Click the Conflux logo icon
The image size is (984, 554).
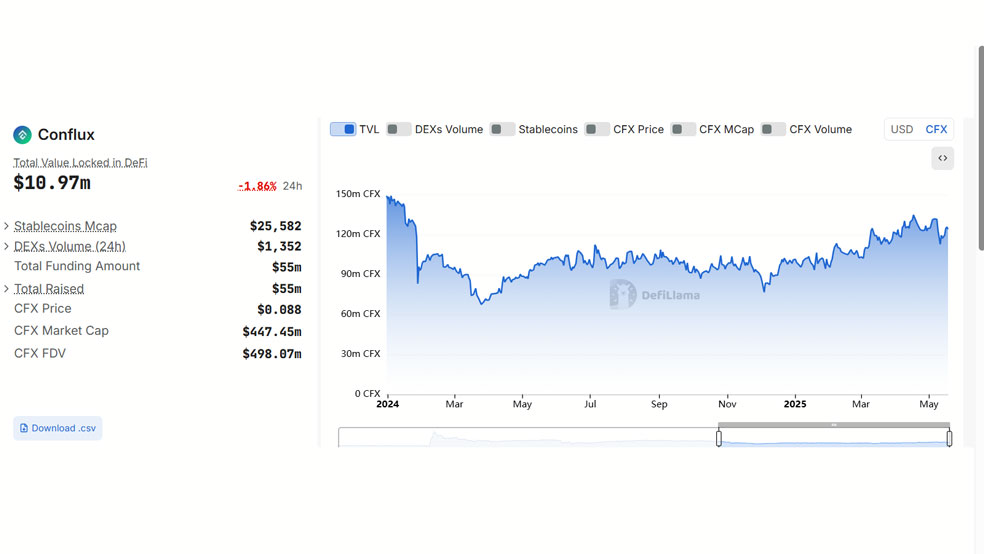tap(23, 134)
